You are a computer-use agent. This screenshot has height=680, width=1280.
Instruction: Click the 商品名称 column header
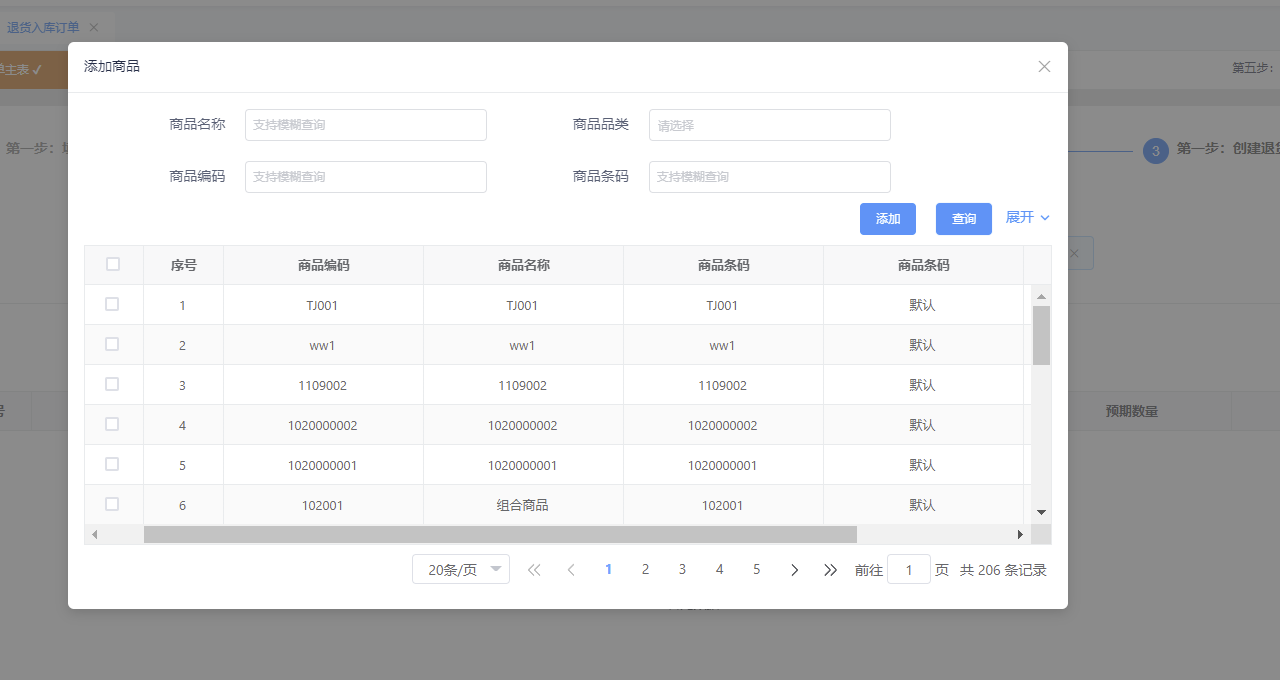[523, 265]
